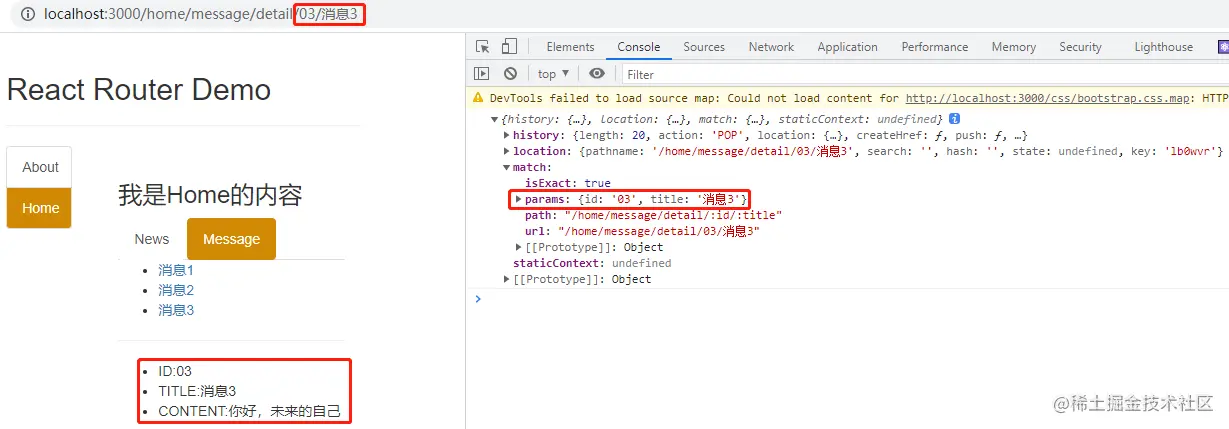The width and height of the screenshot is (1229, 429).
Task: Click the blue info badge next to logged object
Action: (954, 119)
